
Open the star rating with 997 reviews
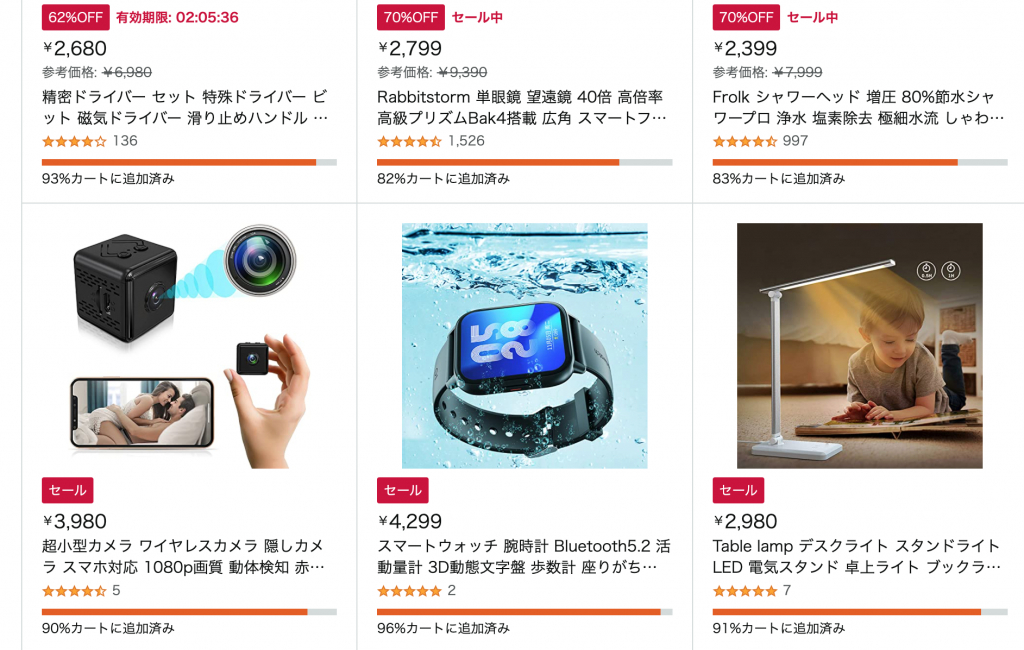(761, 141)
